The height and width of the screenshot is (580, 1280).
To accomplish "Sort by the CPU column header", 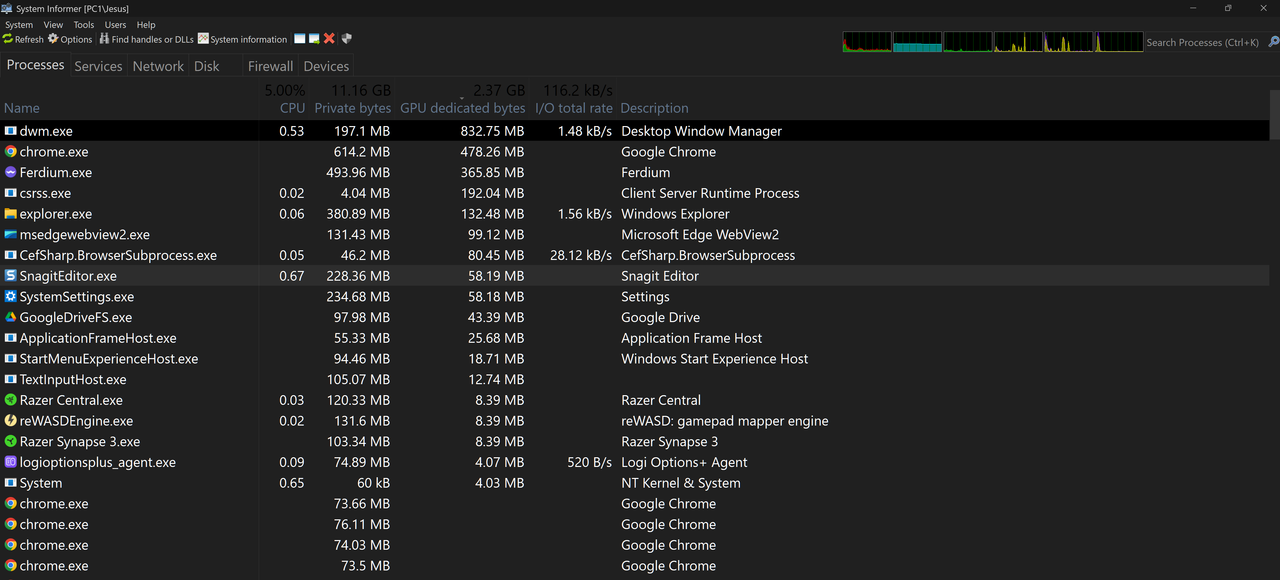I will click(292, 108).
